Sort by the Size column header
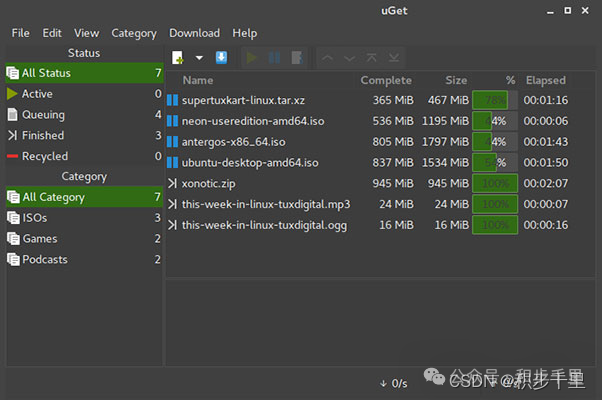The width and height of the screenshot is (602, 400). click(x=456, y=80)
